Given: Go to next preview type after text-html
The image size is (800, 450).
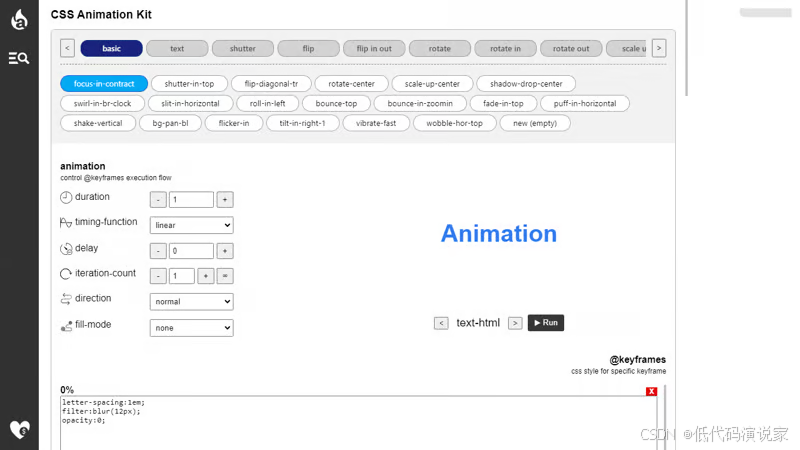Looking at the screenshot, I should tap(515, 323).
